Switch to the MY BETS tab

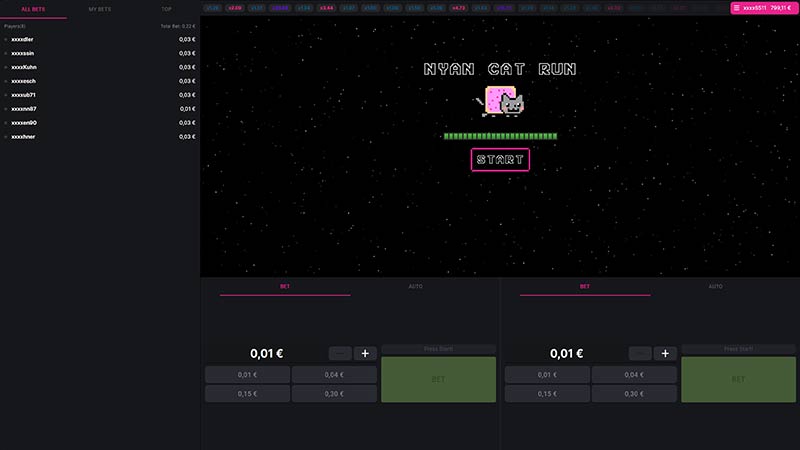tap(99, 9)
